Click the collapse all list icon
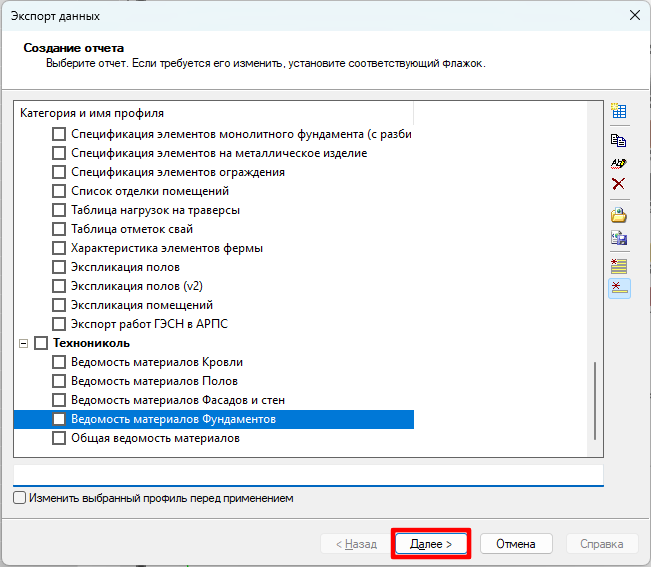 pyautogui.click(x=618, y=288)
